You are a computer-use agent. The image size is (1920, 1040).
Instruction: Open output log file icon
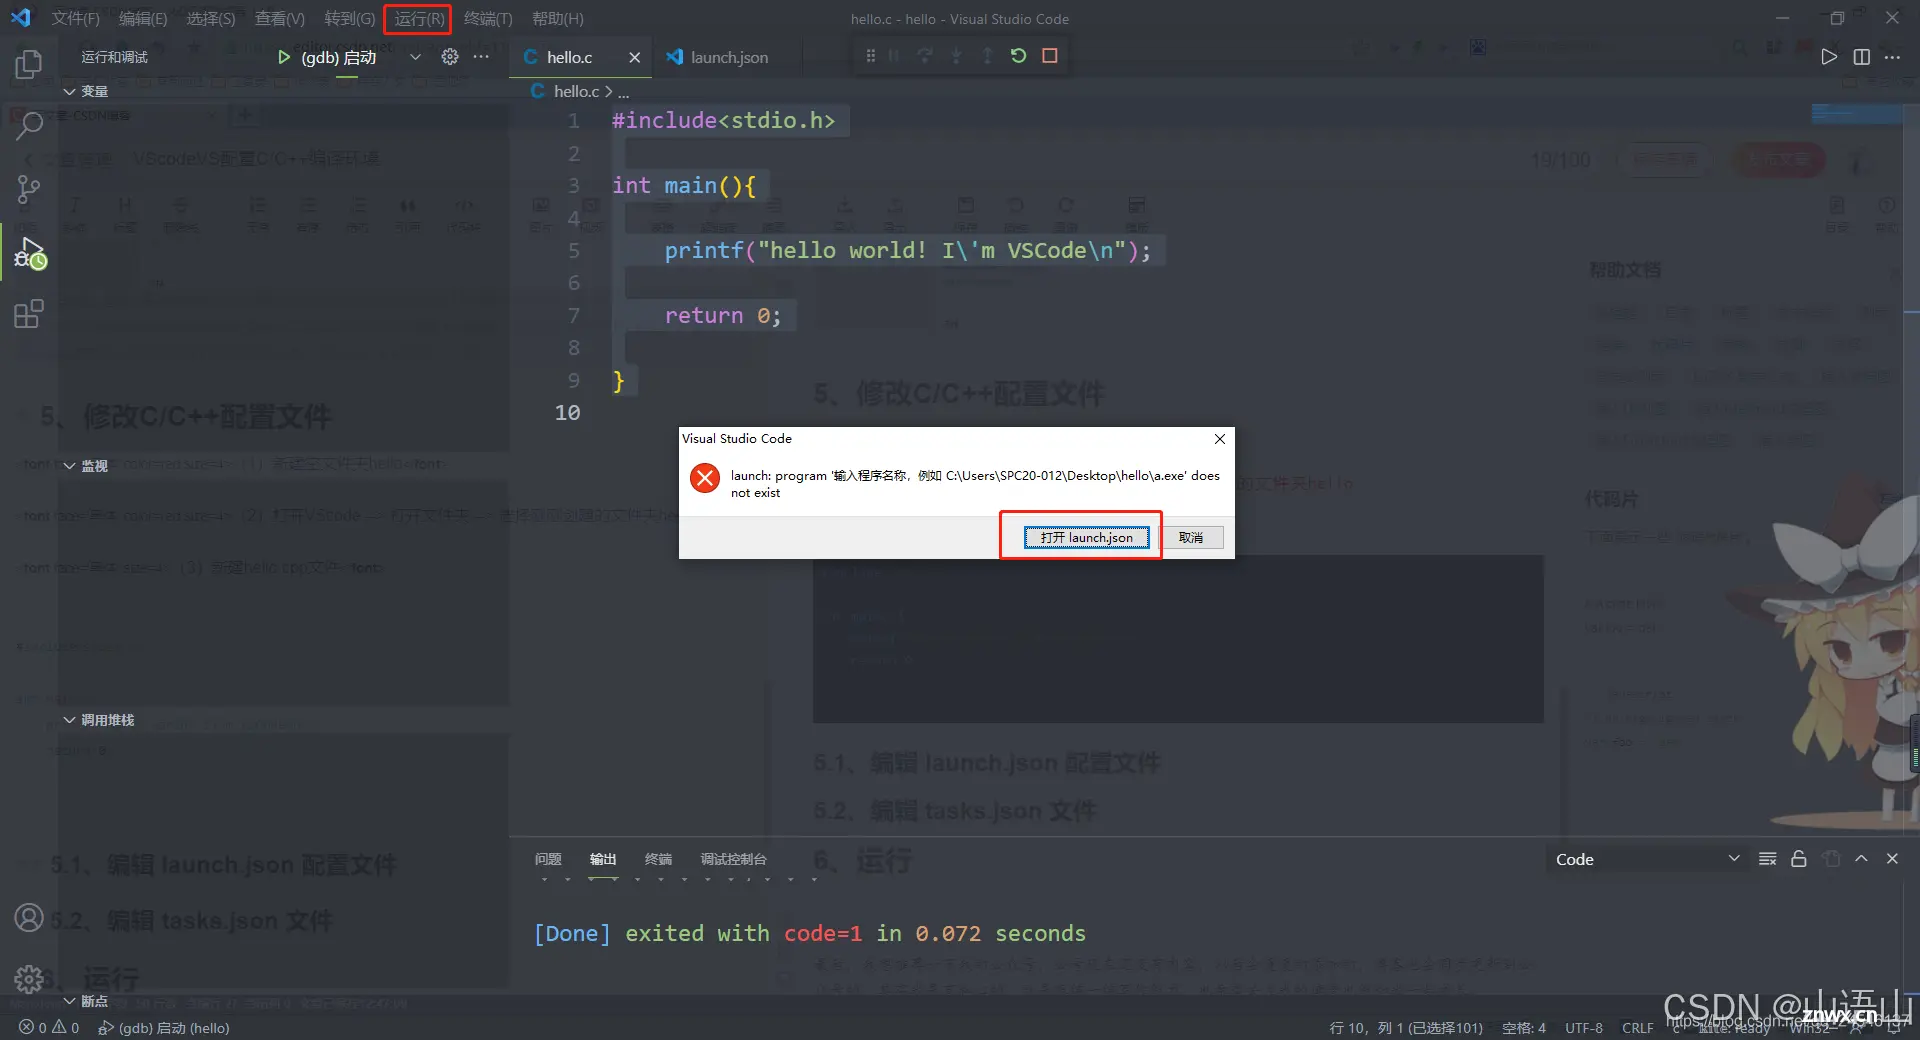point(1831,859)
